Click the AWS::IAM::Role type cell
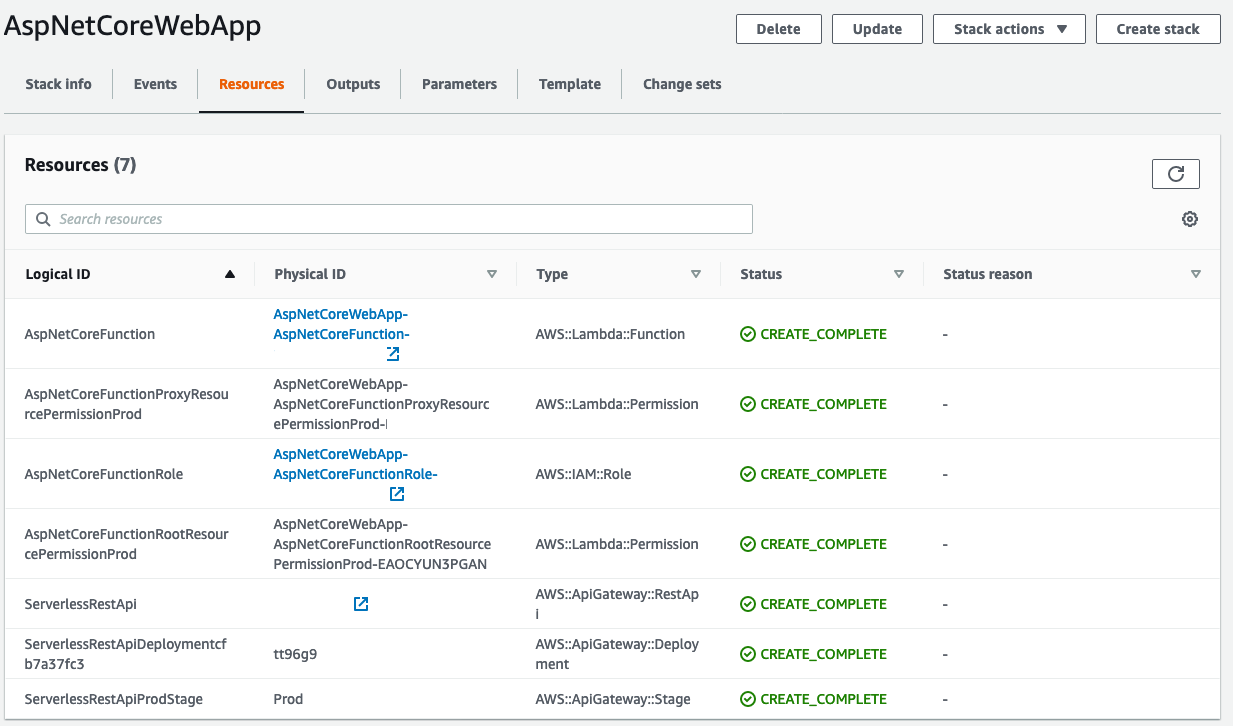The height and width of the screenshot is (726, 1233). tap(584, 474)
